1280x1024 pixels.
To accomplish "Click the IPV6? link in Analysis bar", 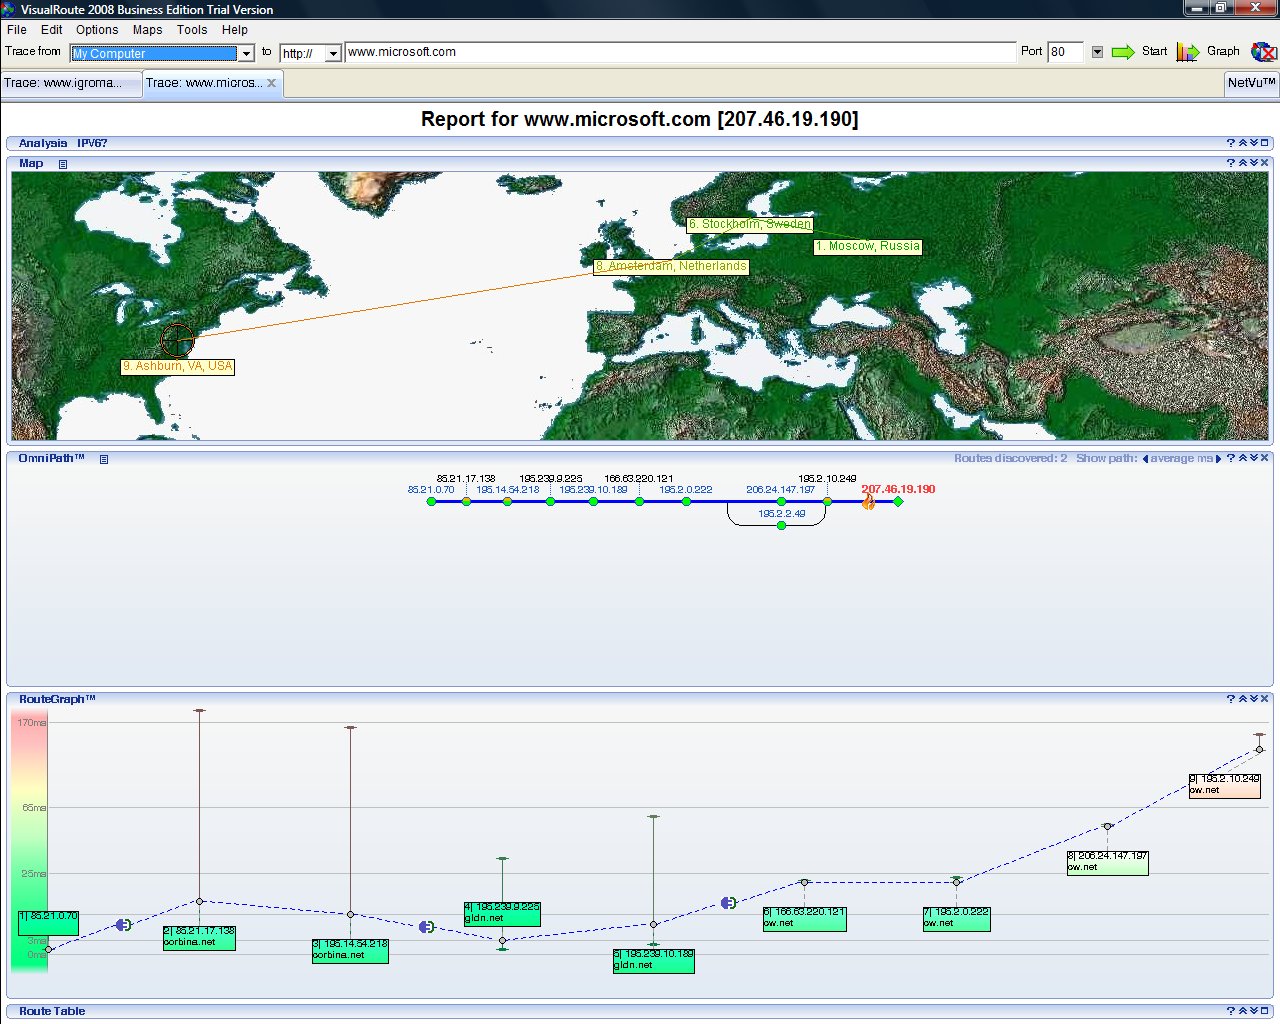I will [x=92, y=143].
